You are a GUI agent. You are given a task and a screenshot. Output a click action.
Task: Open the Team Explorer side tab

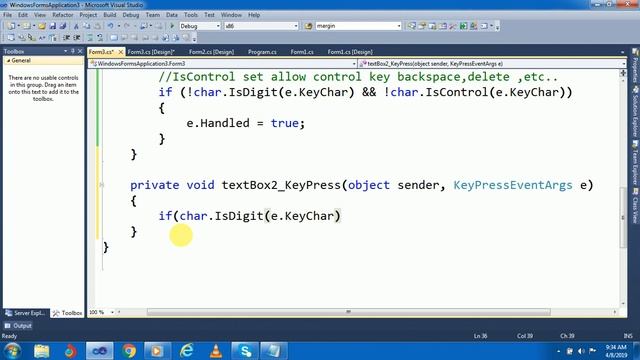click(635, 162)
